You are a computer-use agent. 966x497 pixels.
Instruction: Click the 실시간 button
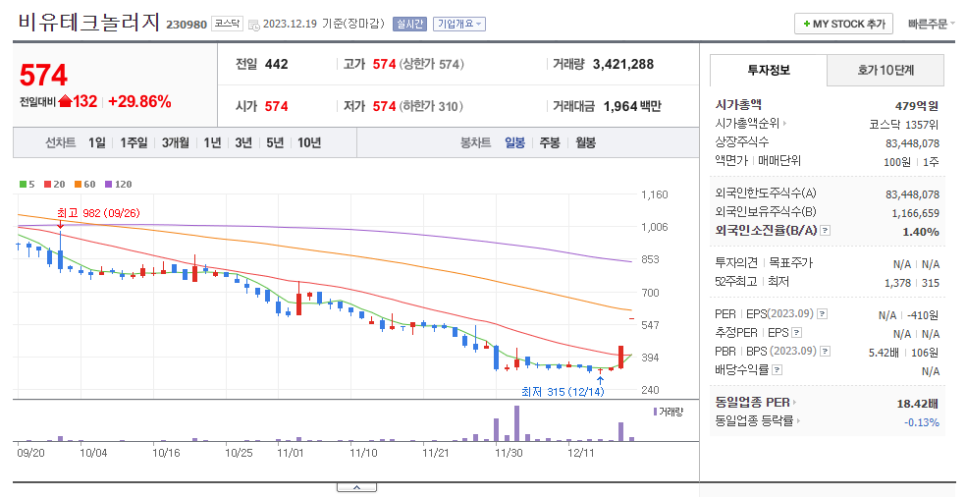coord(409,24)
